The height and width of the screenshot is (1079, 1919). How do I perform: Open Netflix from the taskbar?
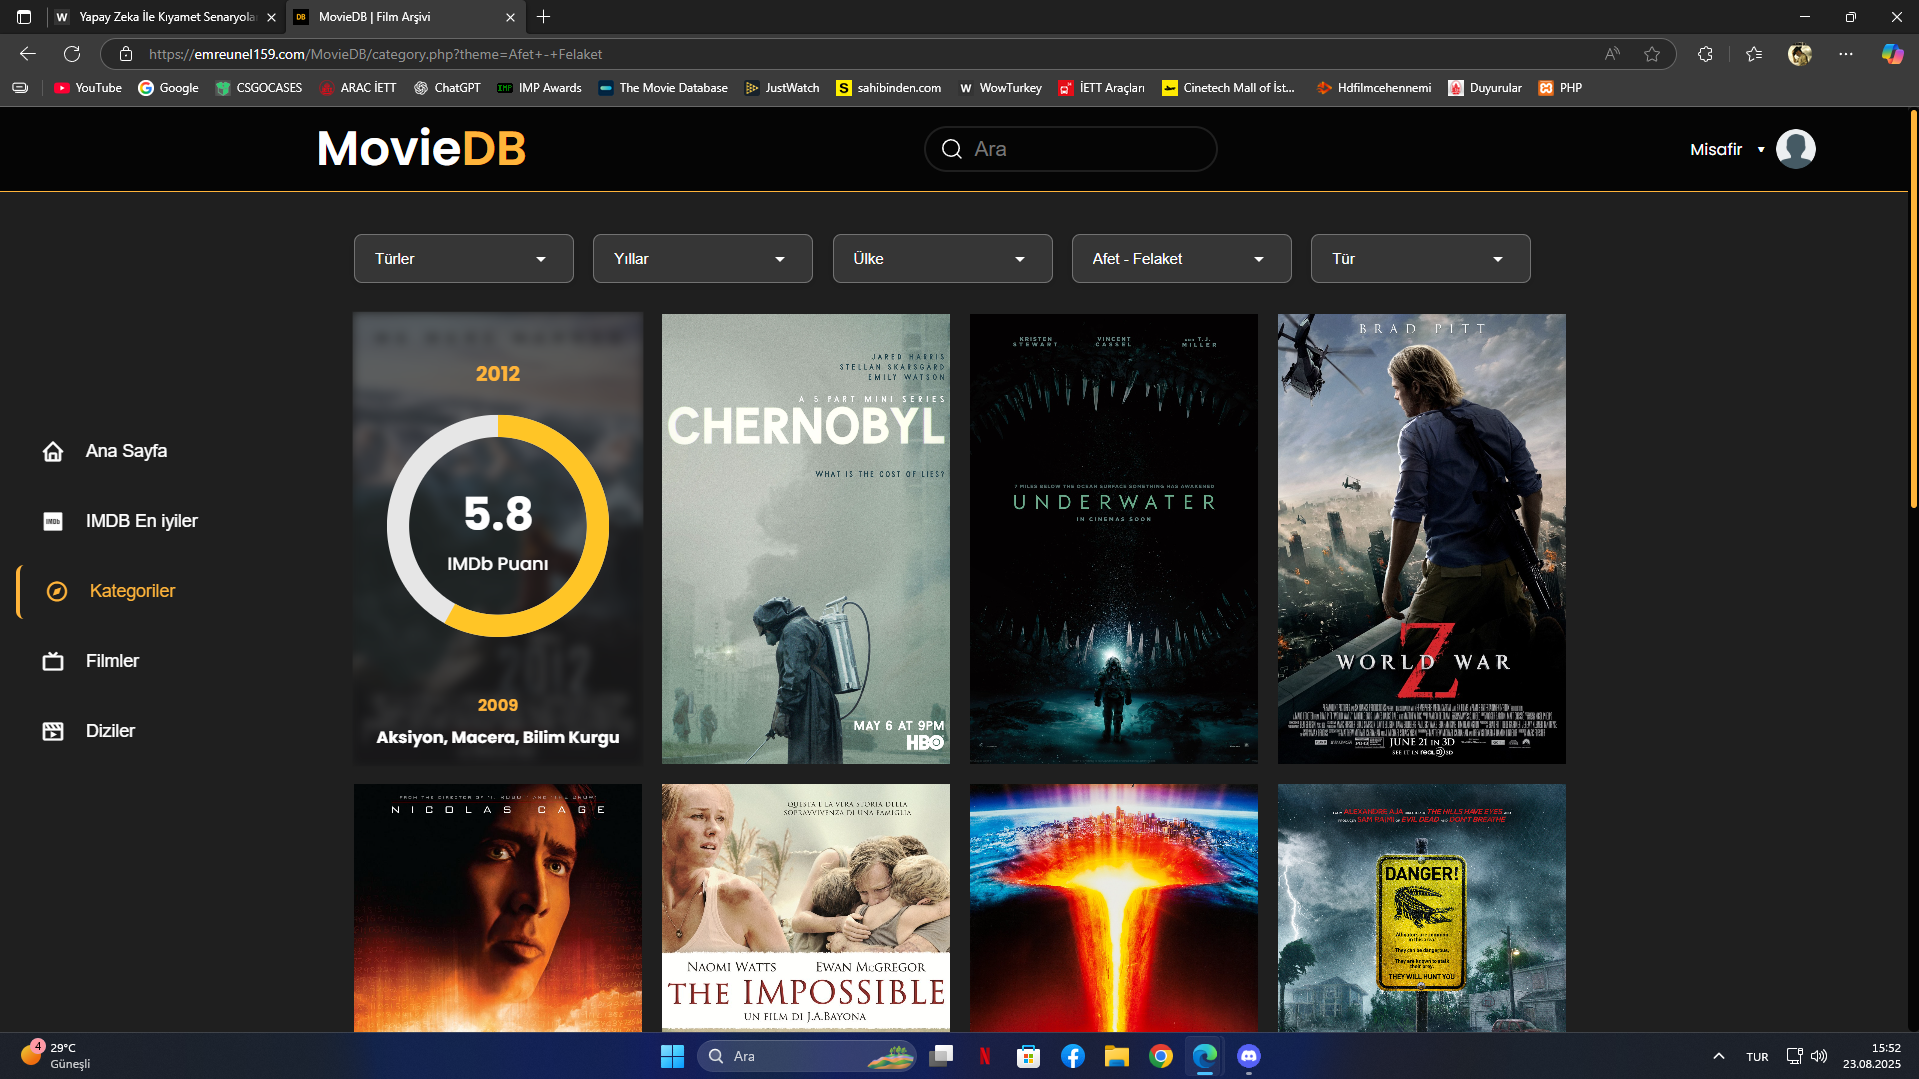(x=985, y=1056)
